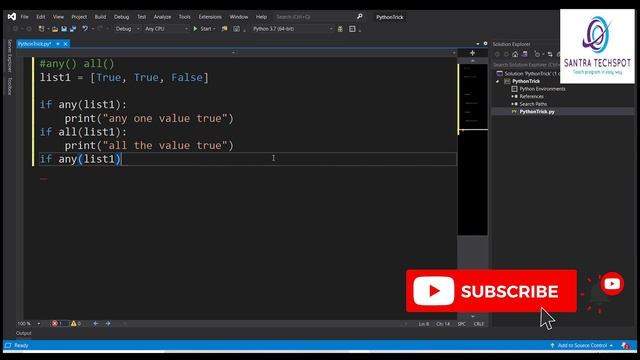Click Solution Explorer pending changes filter icon
Image resolution: width=640 pixels, height=360 pixels.
pos(538,54)
